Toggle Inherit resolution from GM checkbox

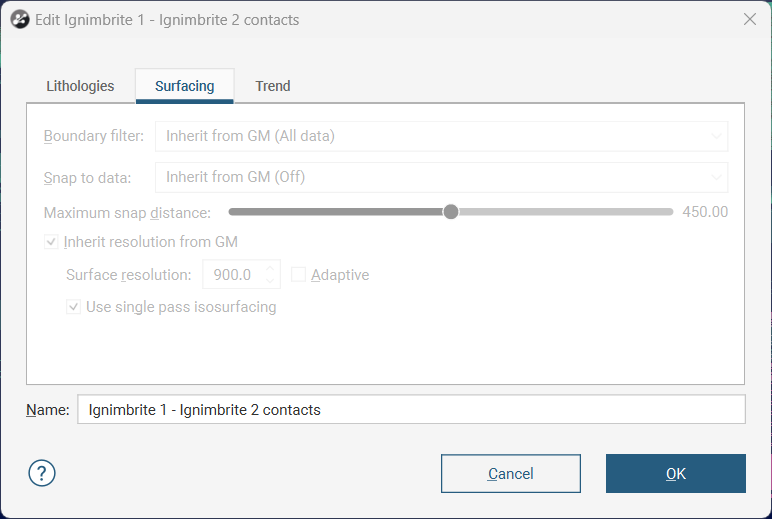(x=51, y=242)
